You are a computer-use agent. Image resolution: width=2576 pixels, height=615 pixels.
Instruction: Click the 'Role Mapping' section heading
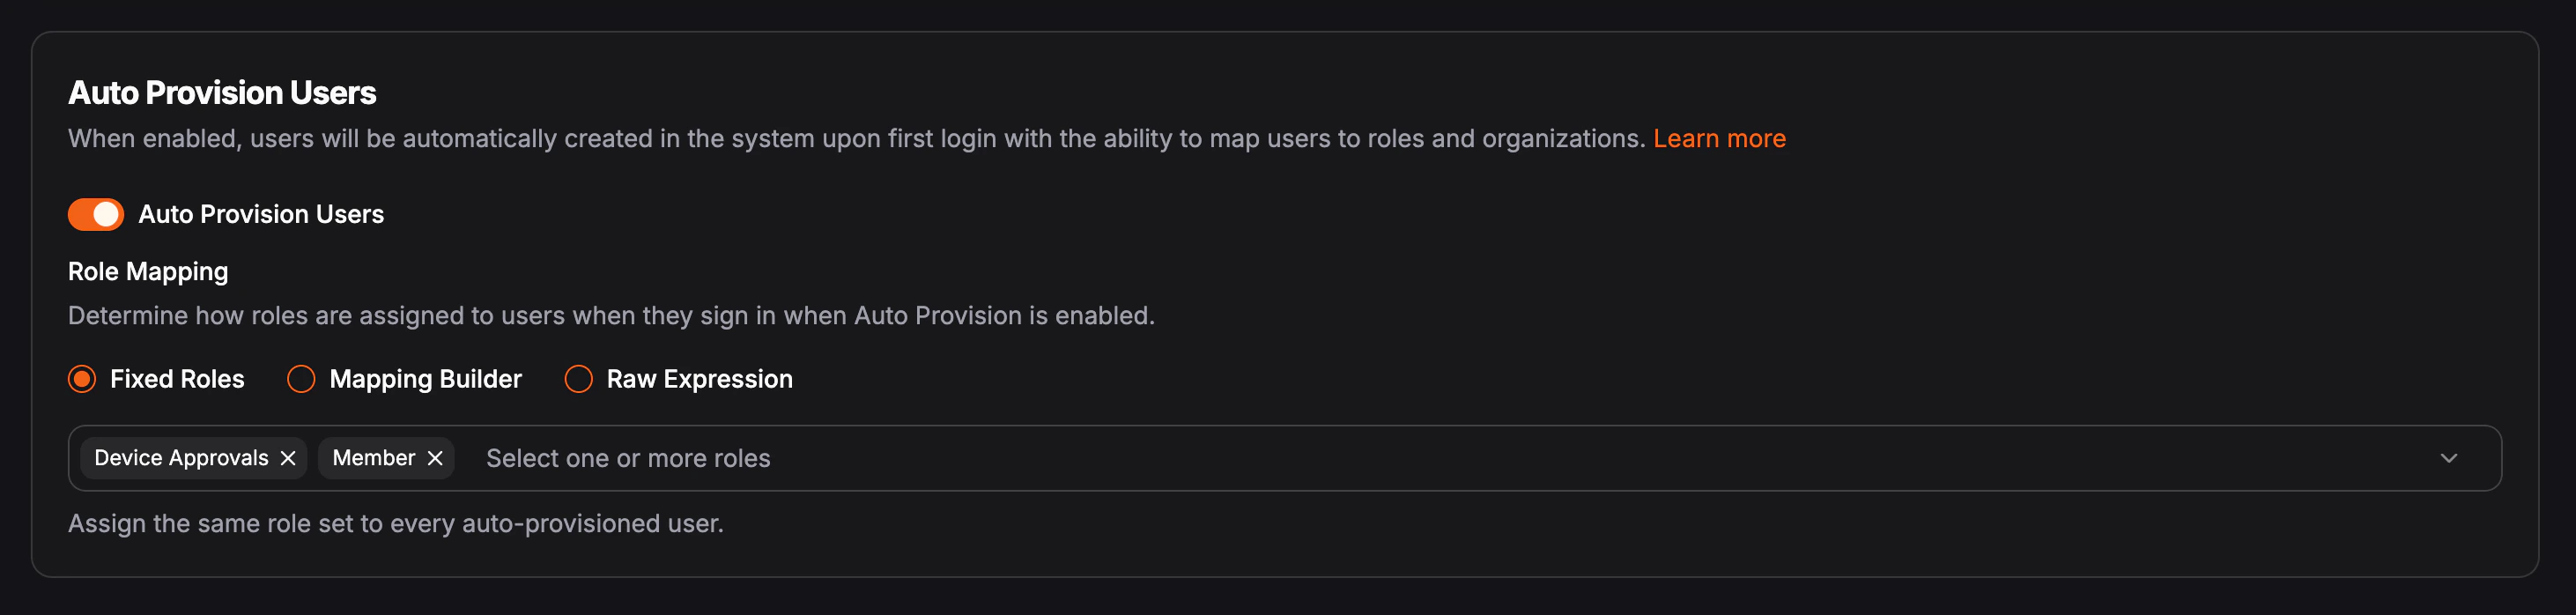point(148,272)
